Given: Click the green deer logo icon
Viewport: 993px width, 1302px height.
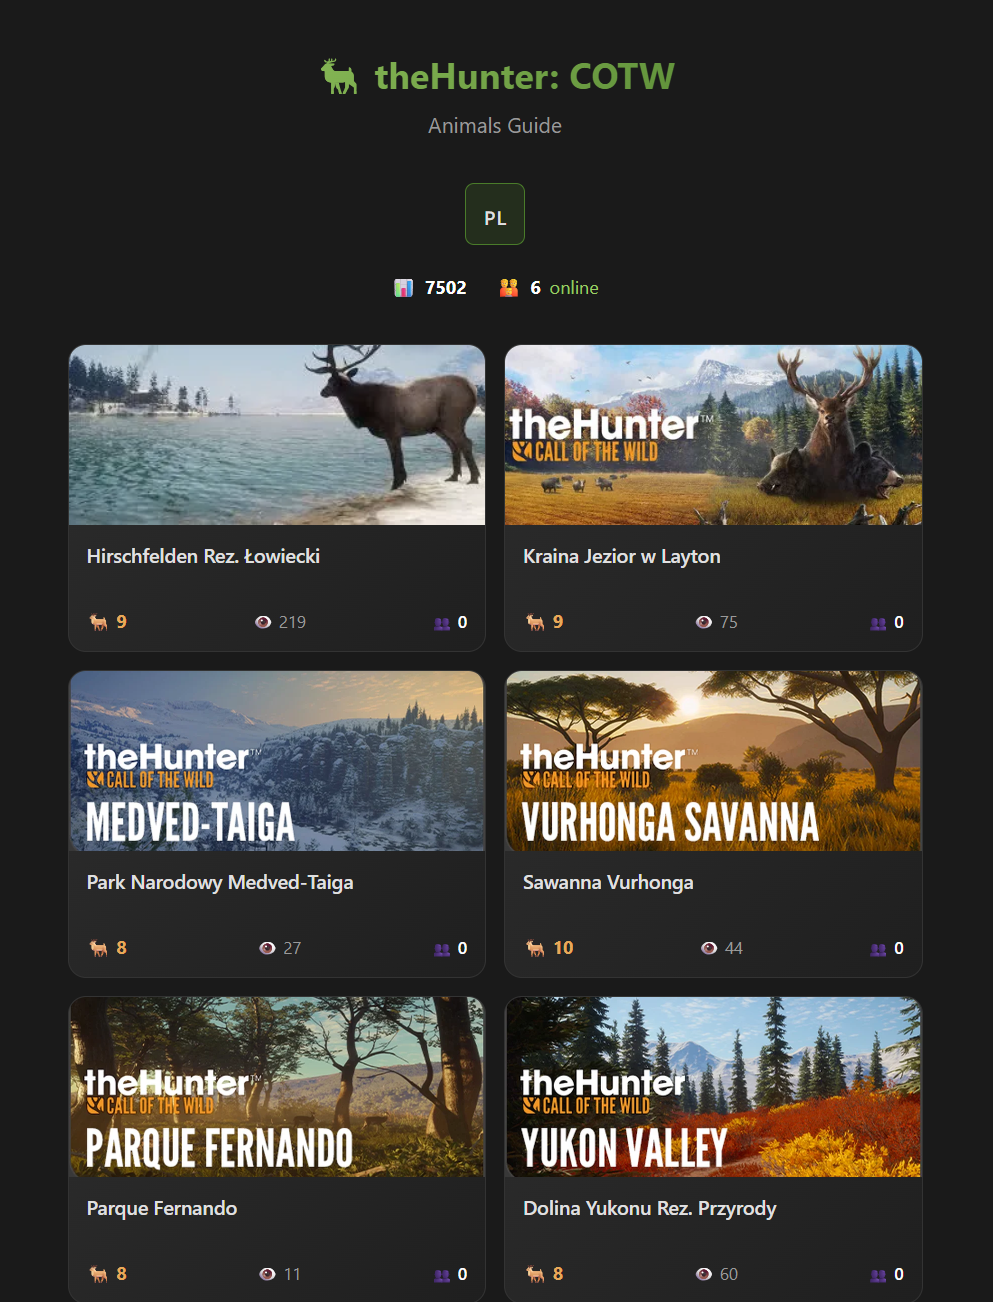Looking at the screenshot, I should click(339, 77).
